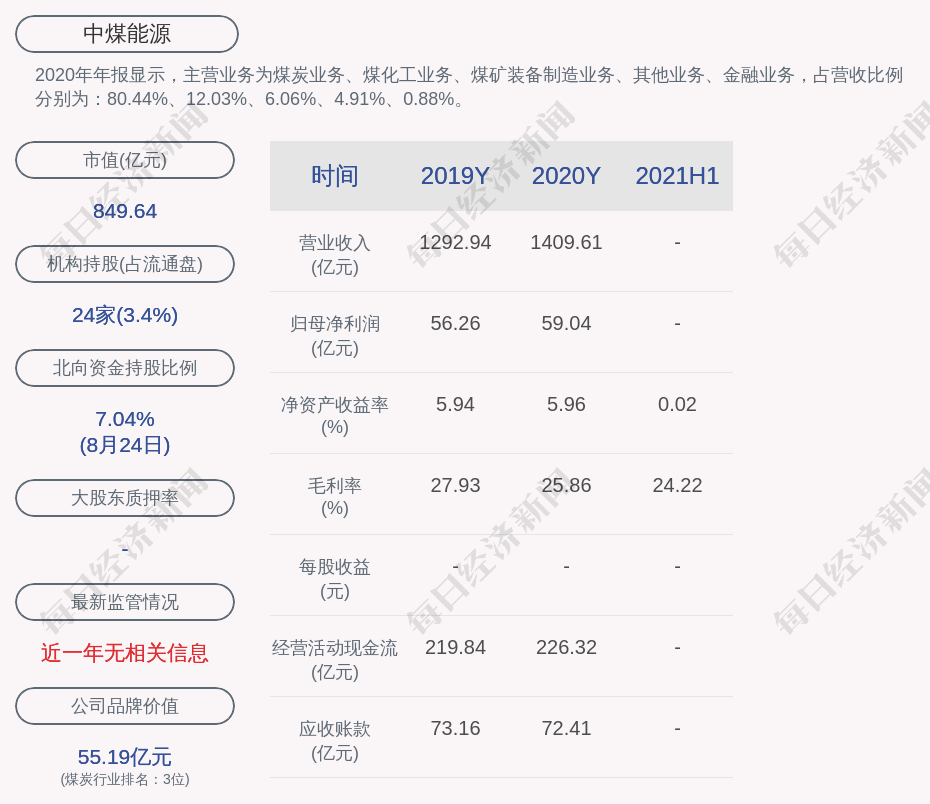Select the 2019Y gross margin 27.93

pyautogui.click(x=455, y=486)
